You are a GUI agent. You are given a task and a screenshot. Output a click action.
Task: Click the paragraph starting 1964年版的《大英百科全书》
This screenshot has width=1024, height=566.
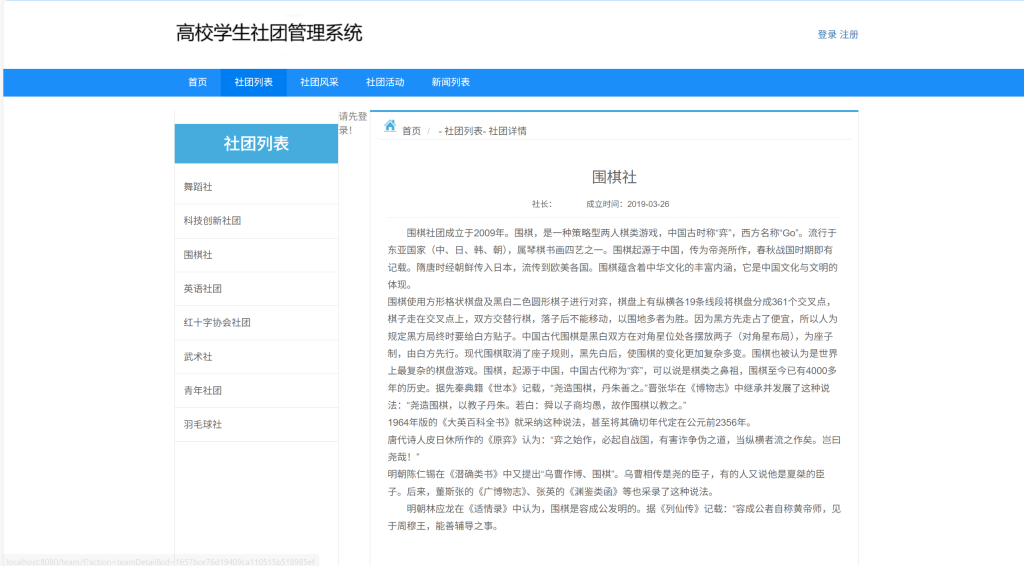(x=571, y=422)
